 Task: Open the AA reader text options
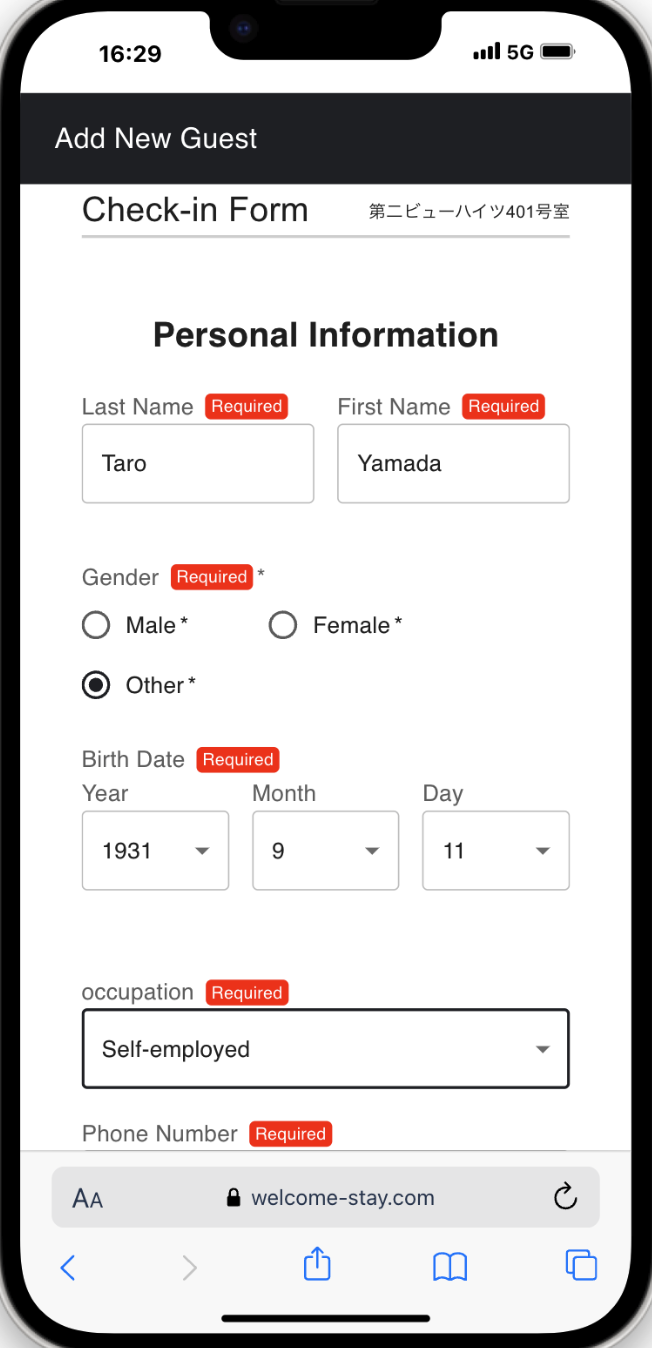pos(88,1198)
